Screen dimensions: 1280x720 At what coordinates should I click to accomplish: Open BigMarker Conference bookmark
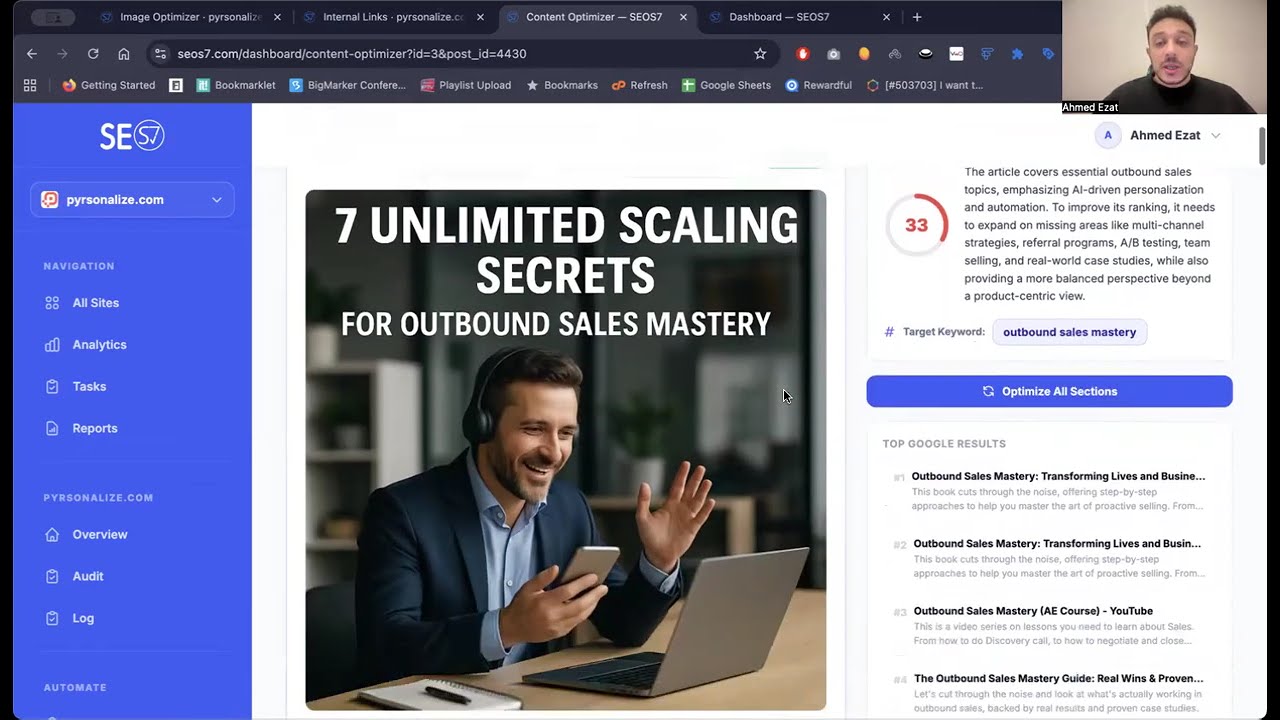pyautogui.click(x=347, y=85)
